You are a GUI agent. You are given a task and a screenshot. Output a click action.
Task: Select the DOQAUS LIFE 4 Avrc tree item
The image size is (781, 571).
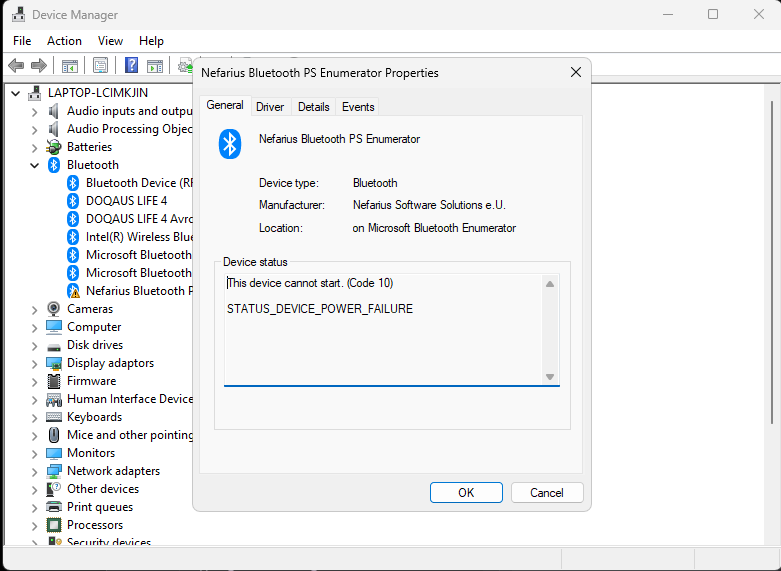pos(139,219)
